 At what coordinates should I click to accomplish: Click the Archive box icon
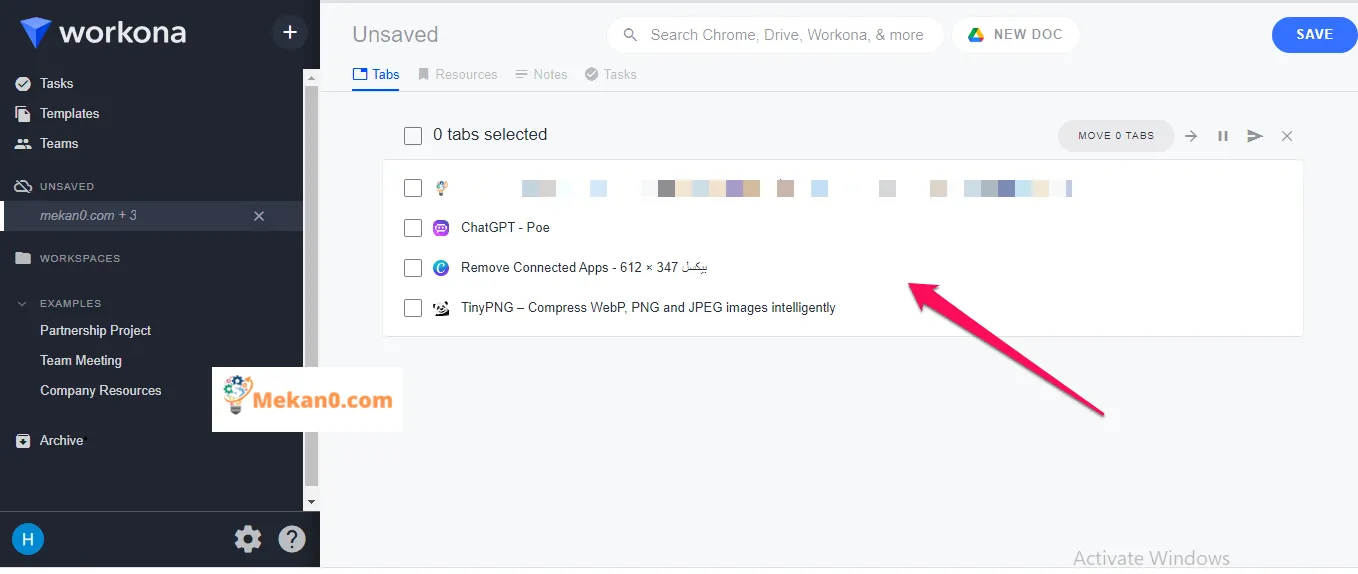click(x=23, y=441)
